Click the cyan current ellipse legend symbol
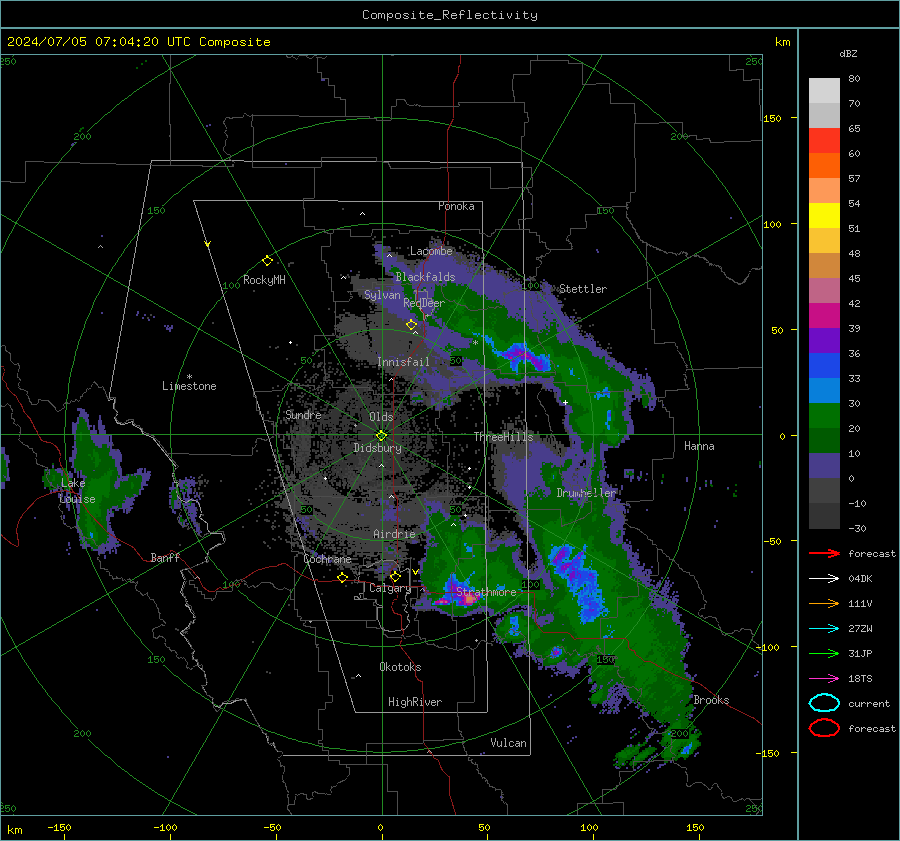 [824, 703]
